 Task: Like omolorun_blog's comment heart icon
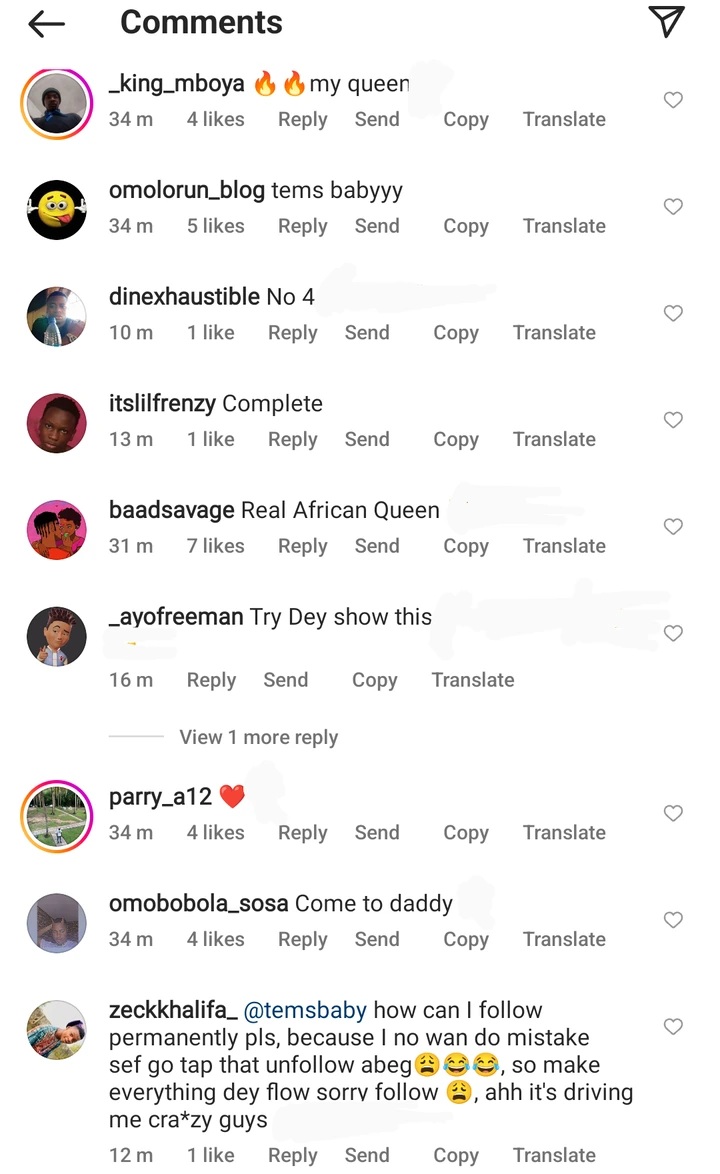click(x=673, y=207)
